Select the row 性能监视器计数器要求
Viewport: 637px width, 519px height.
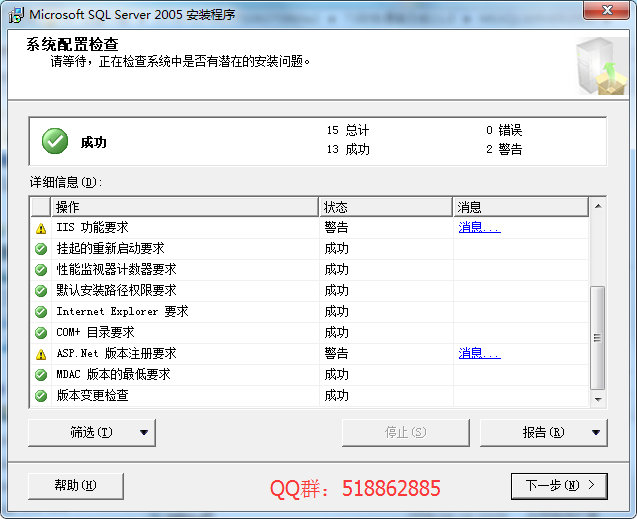[310, 270]
